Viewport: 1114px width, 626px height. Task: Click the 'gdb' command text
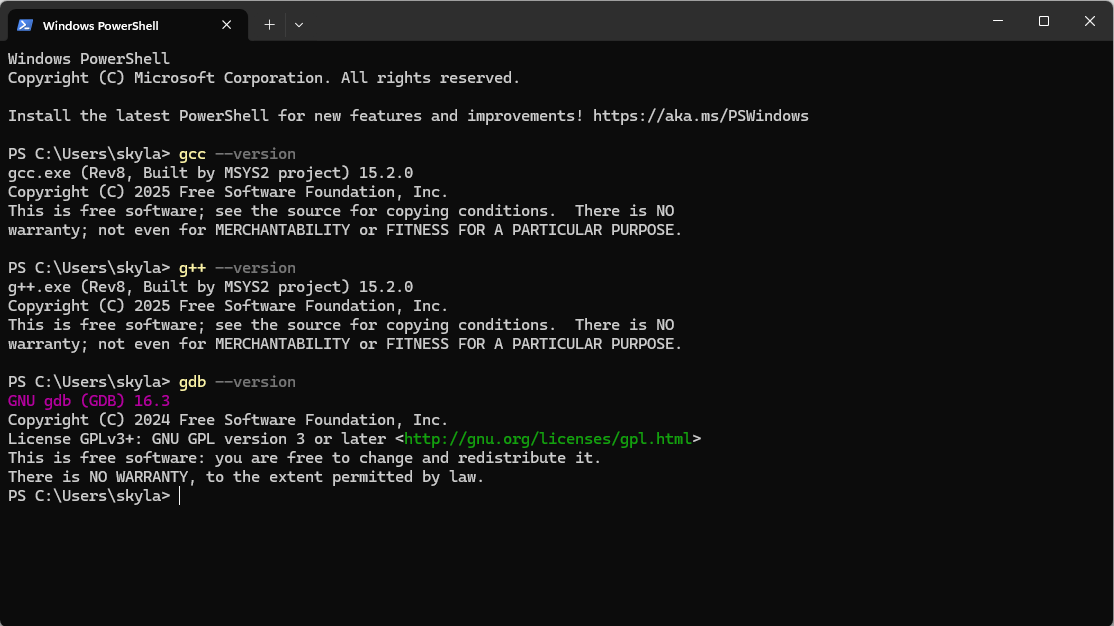tap(192, 382)
